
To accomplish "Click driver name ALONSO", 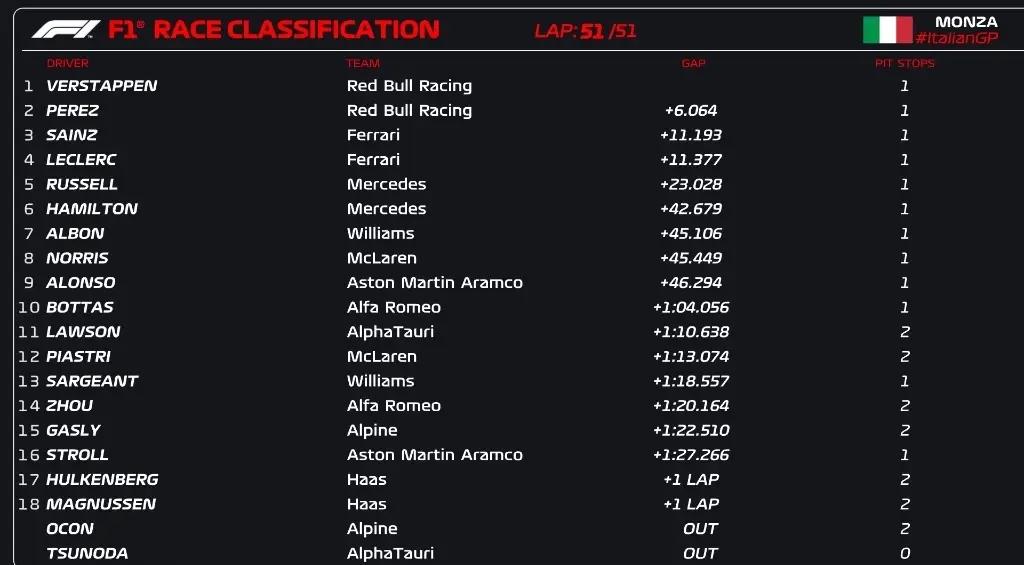I will [81, 283].
